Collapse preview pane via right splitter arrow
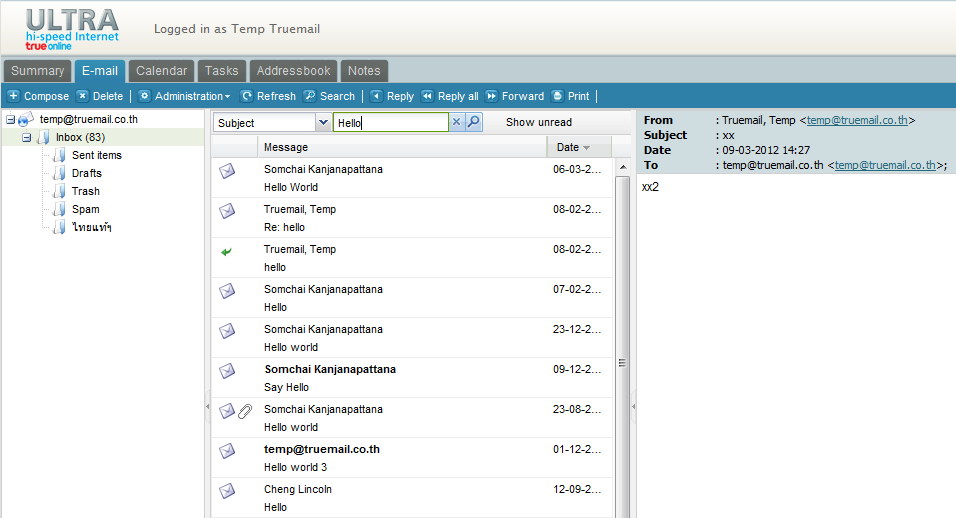 633,406
